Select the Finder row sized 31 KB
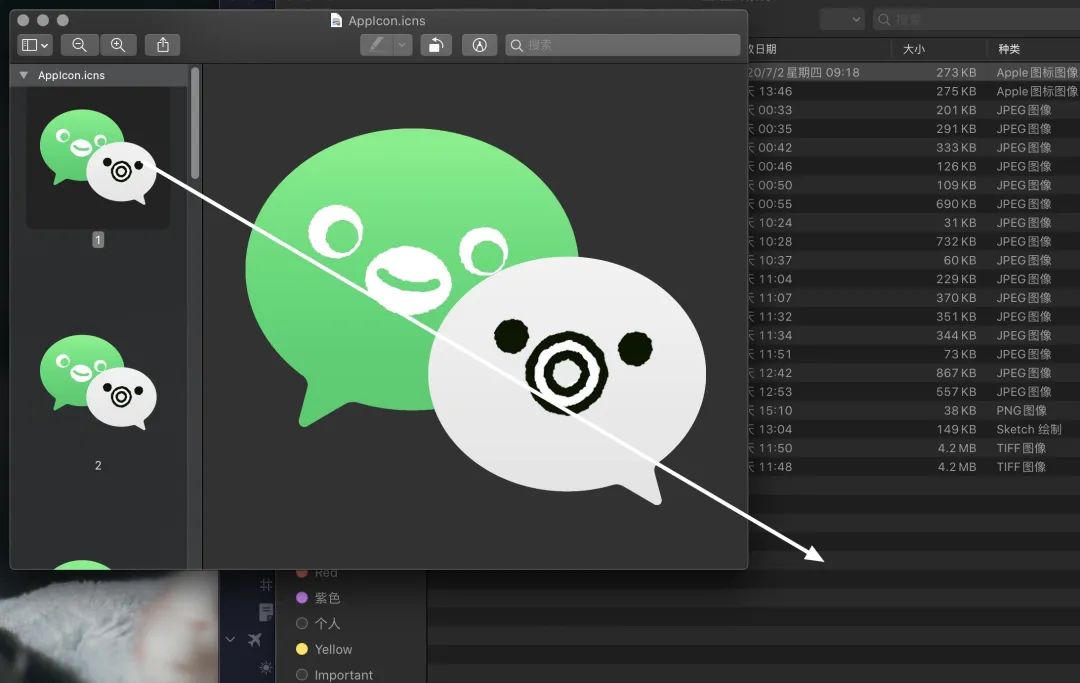This screenshot has height=683, width=1080. [914, 222]
